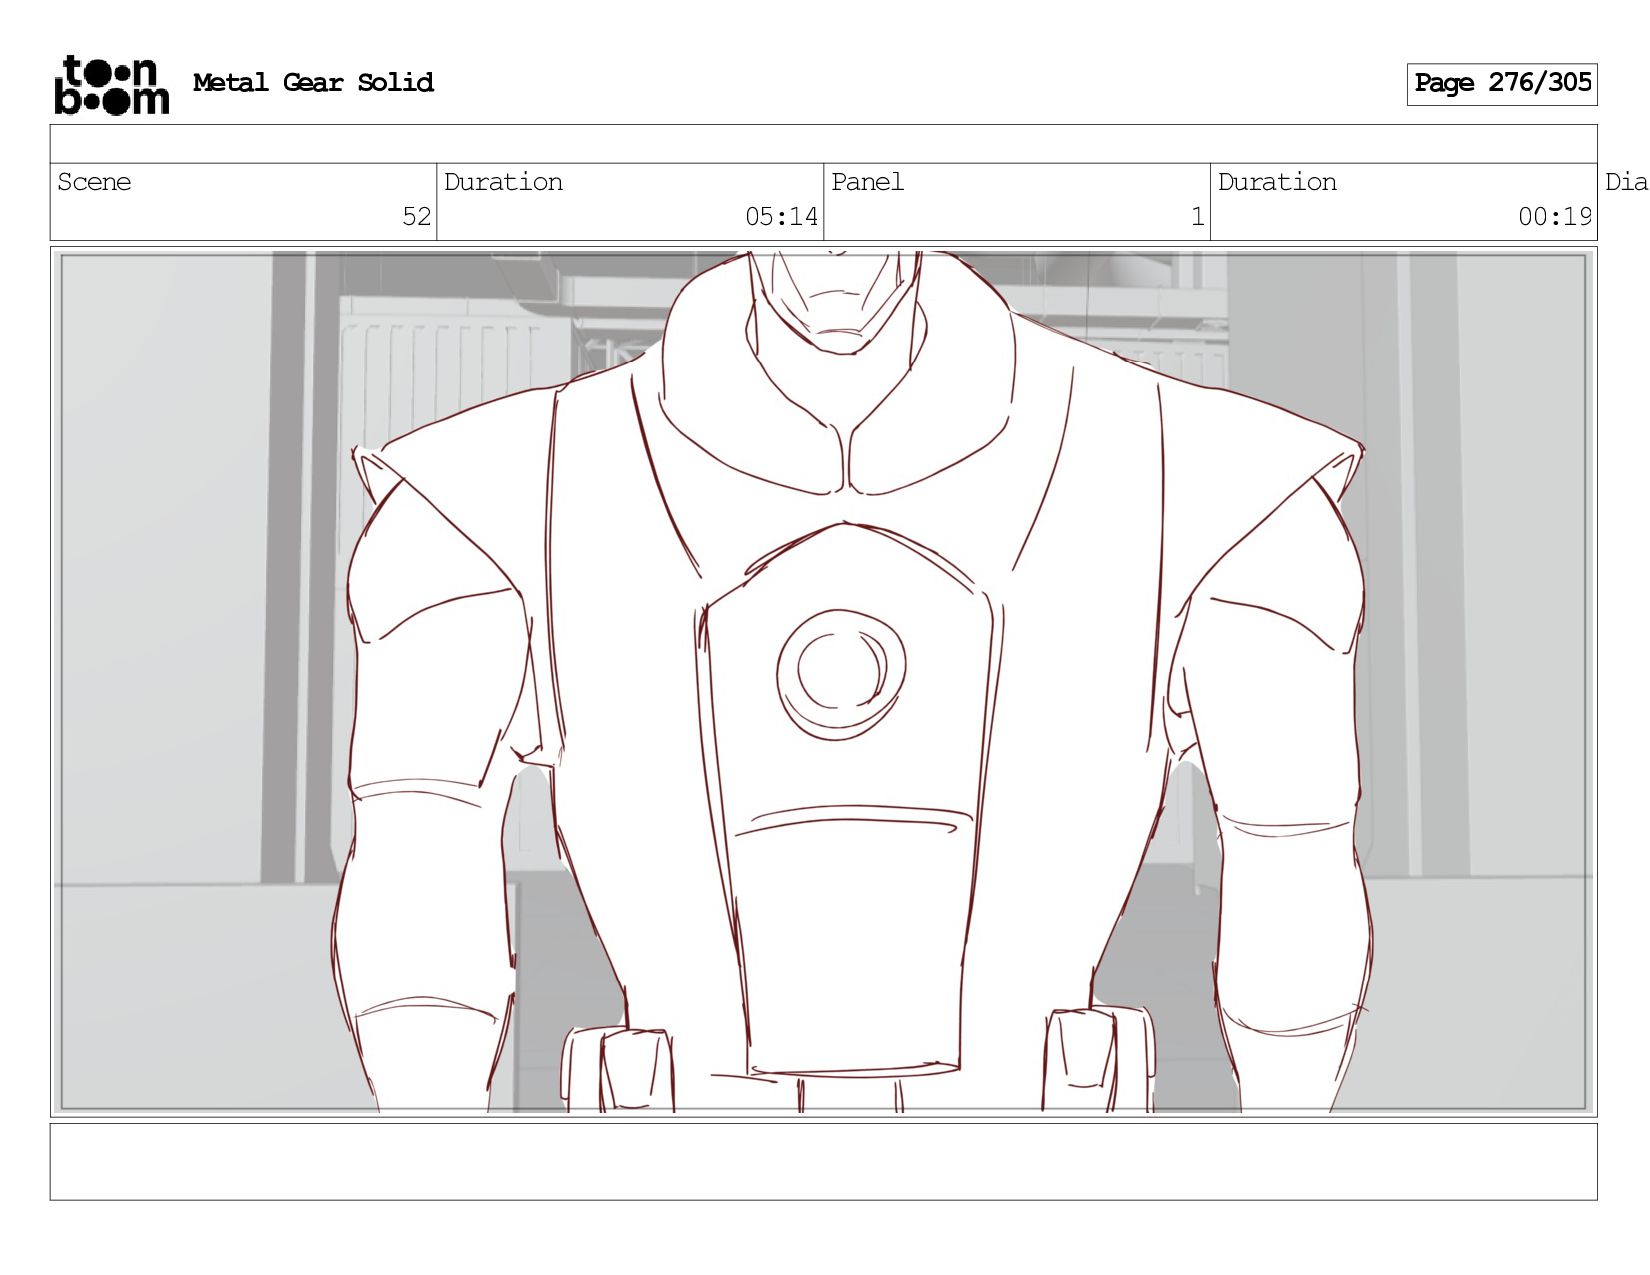Click the 'Page 276/305' page indicator
This screenshot has height=1275, width=1650.
(x=1502, y=84)
